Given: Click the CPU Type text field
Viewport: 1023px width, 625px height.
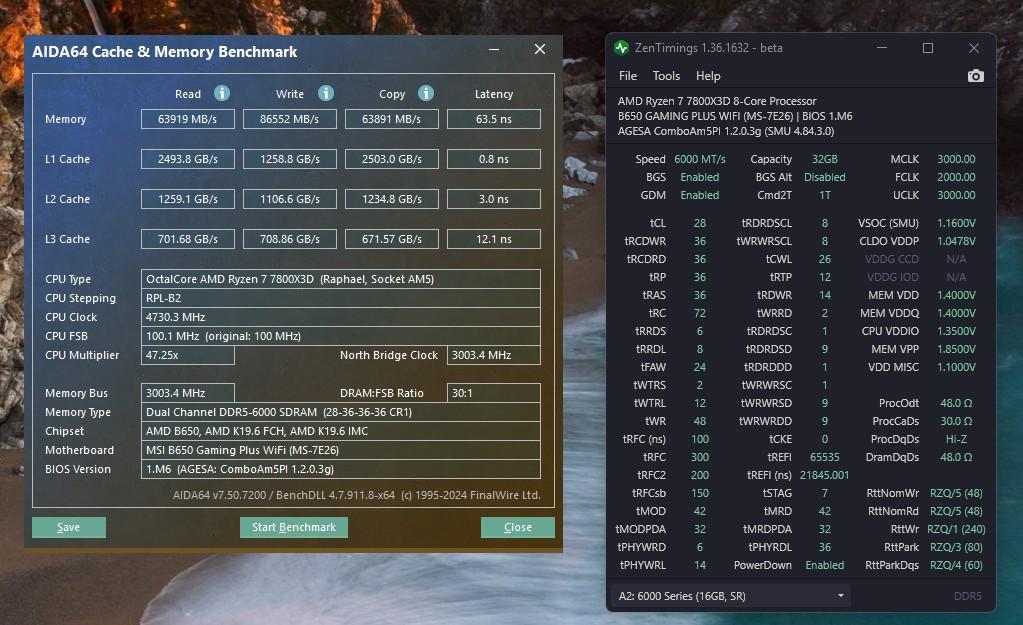Looking at the screenshot, I should tap(340, 279).
